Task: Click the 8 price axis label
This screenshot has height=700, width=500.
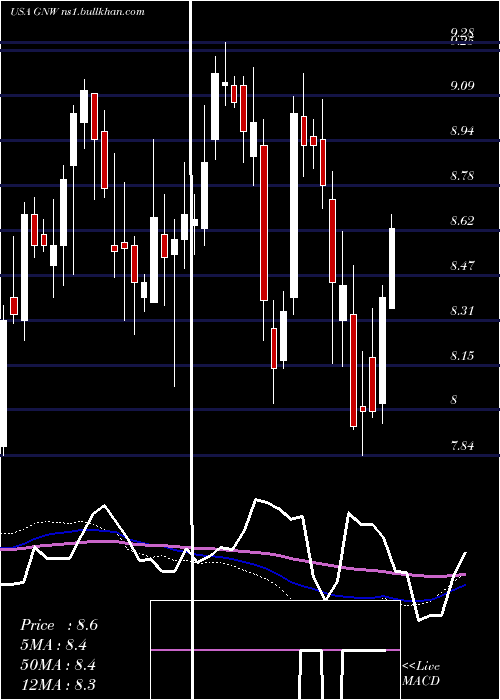Action: coord(454,400)
